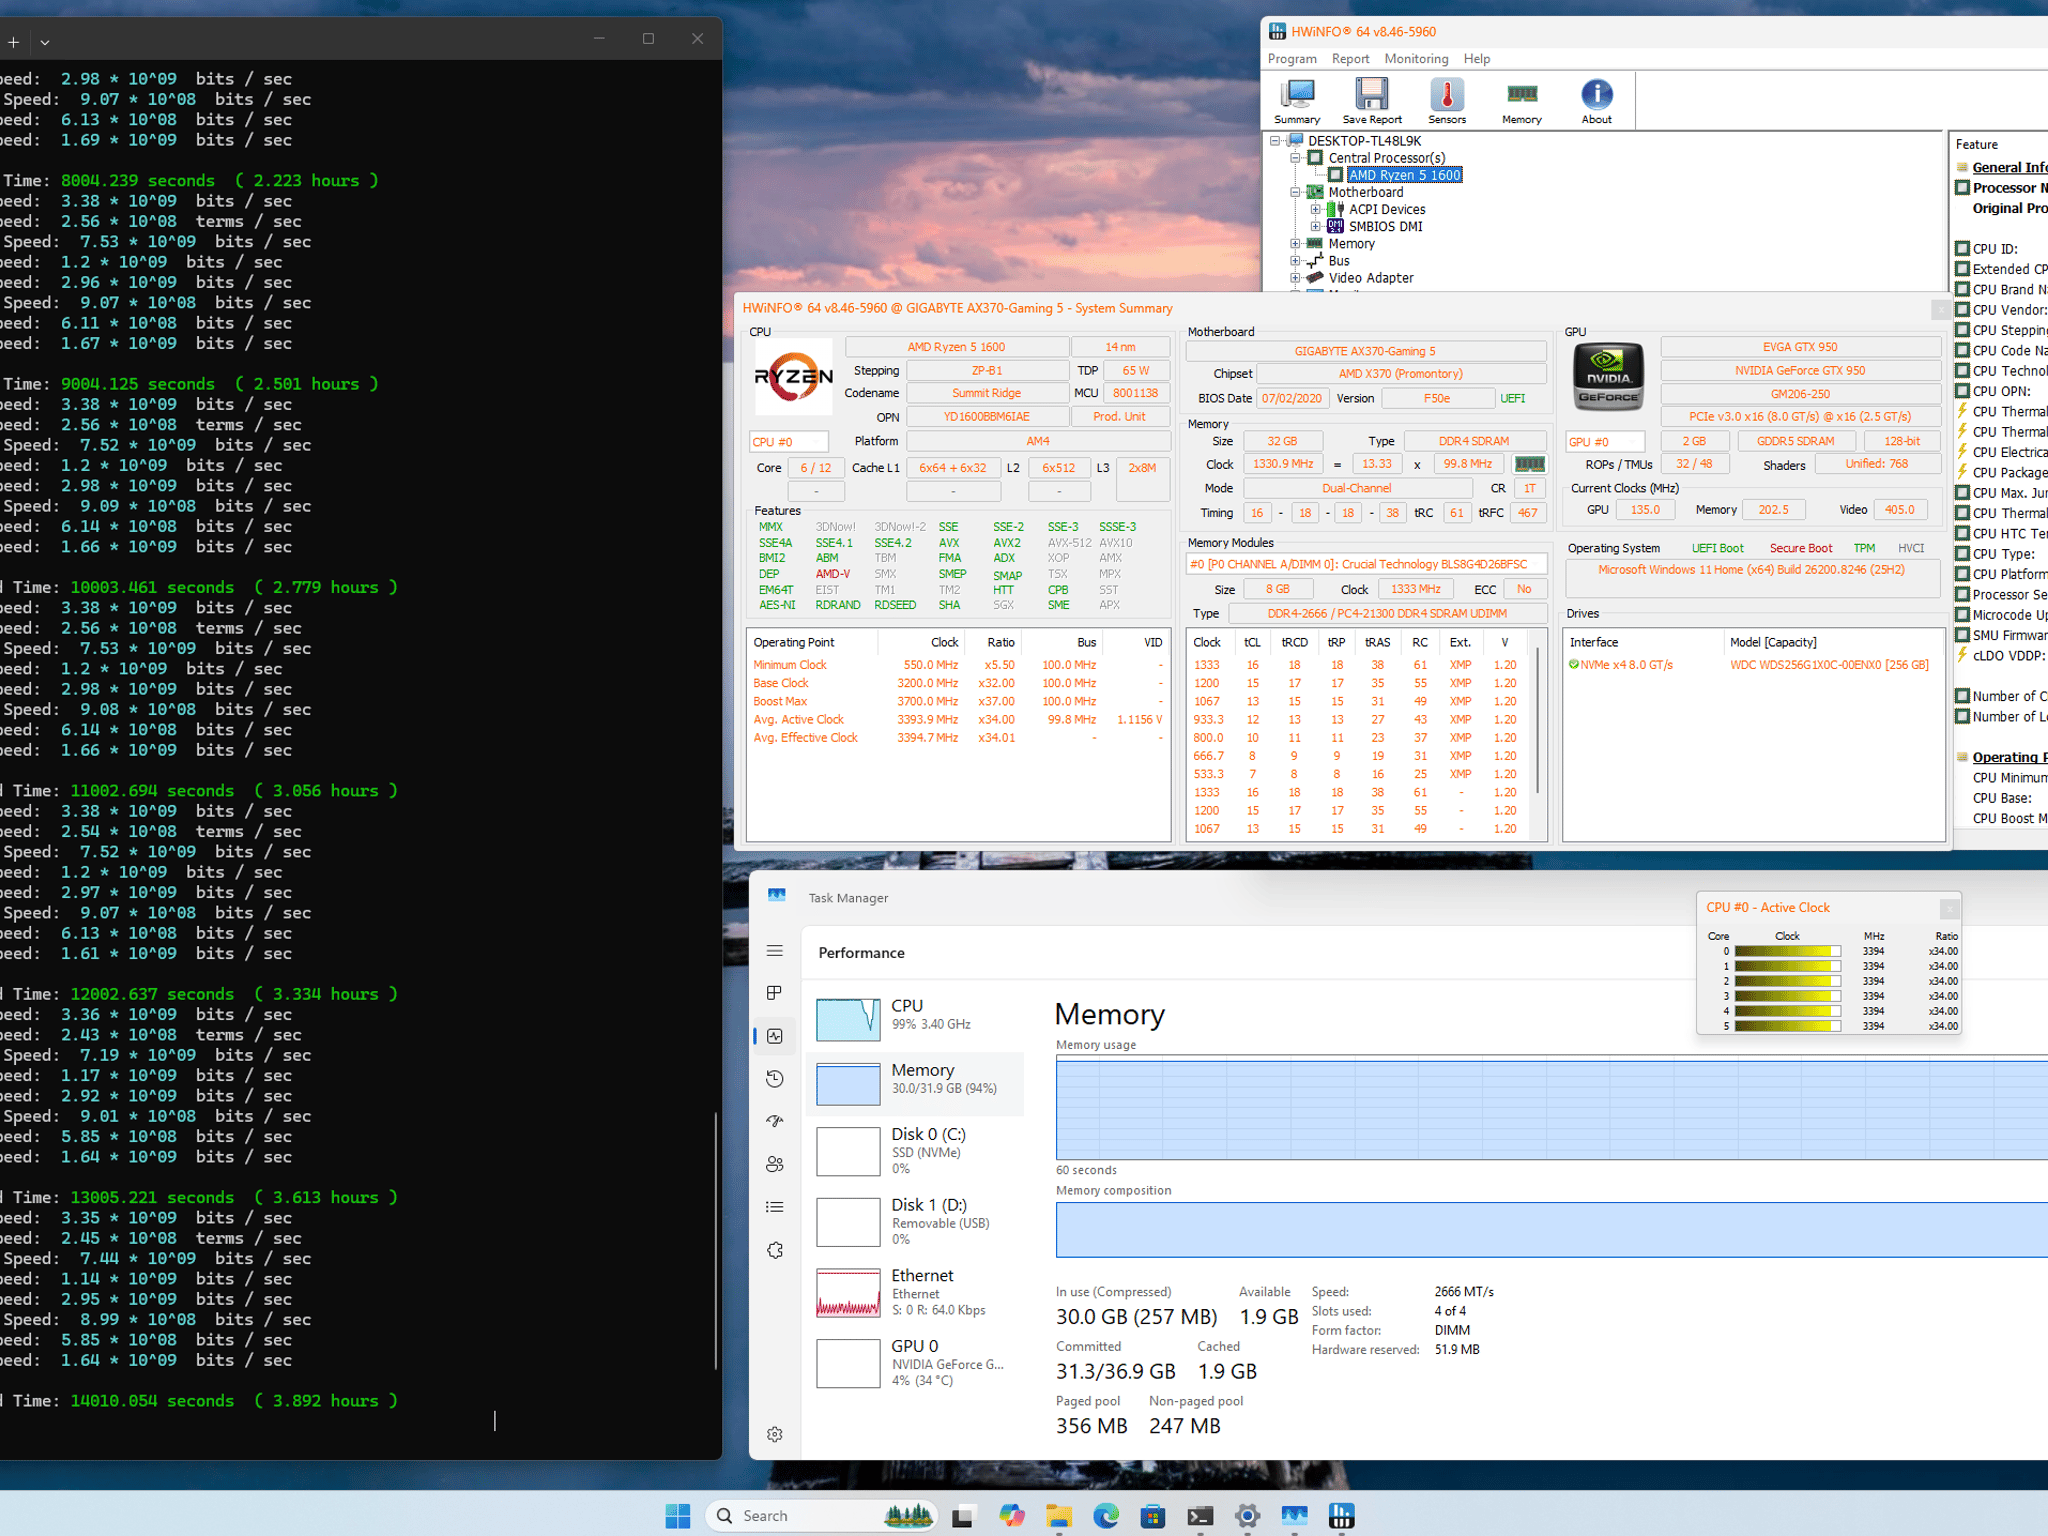Open the About info icon
The image size is (2048, 1536).
click(1596, 101)
